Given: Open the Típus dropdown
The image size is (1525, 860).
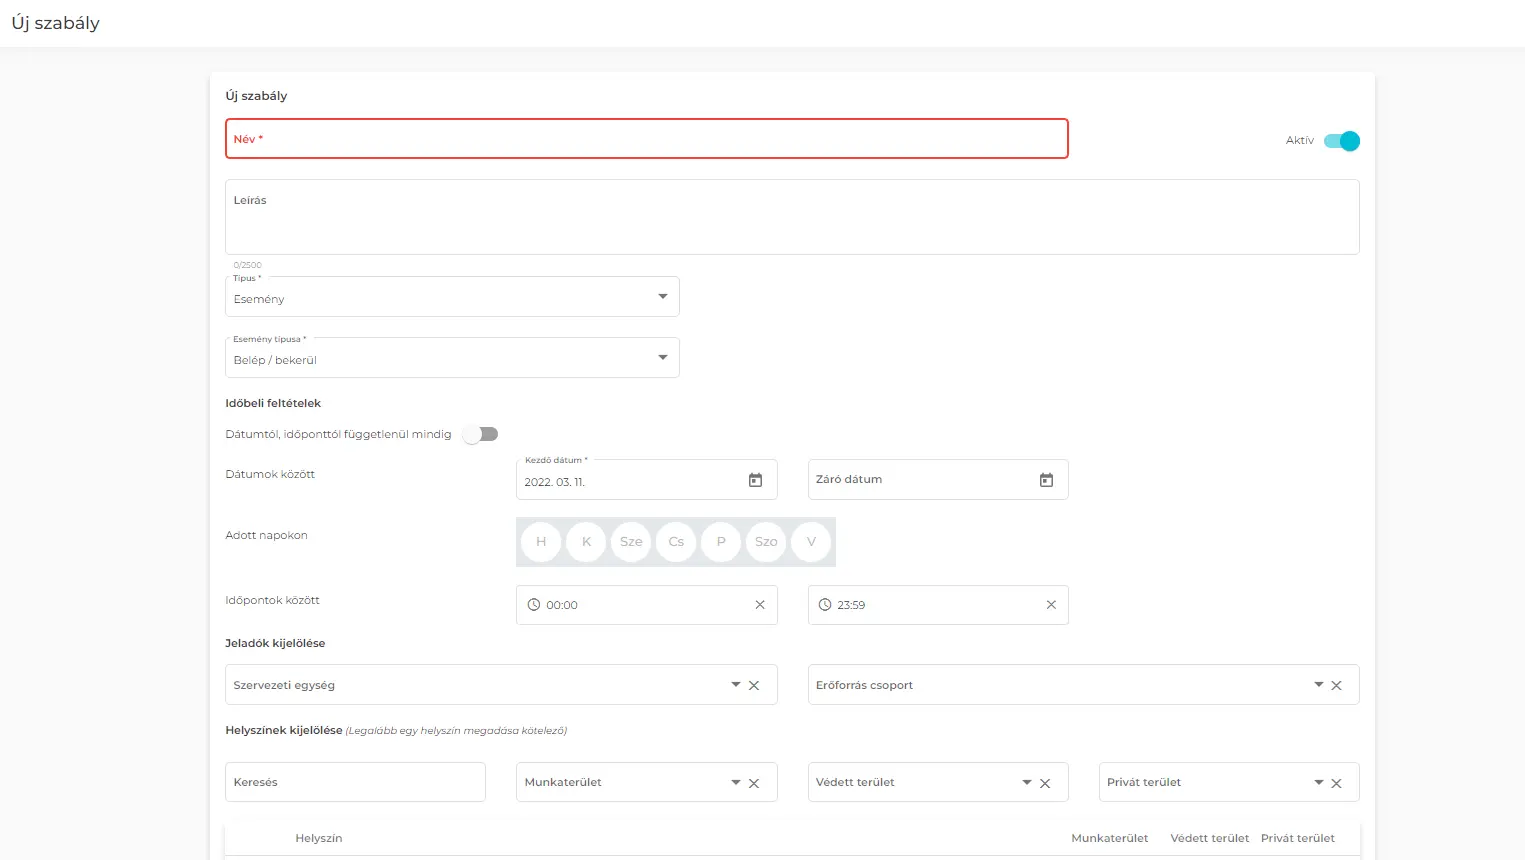Looking at the screenshot, I should [x=452, y=298].
